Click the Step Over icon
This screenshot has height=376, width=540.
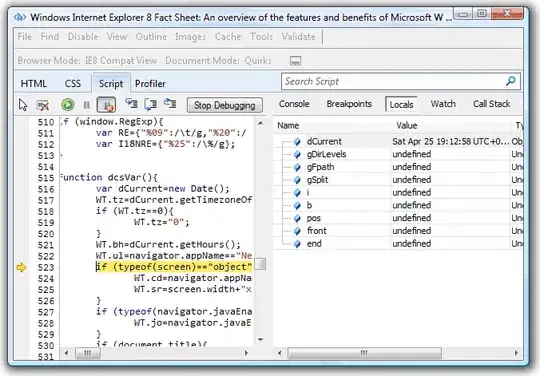click(x=151, y=104)
